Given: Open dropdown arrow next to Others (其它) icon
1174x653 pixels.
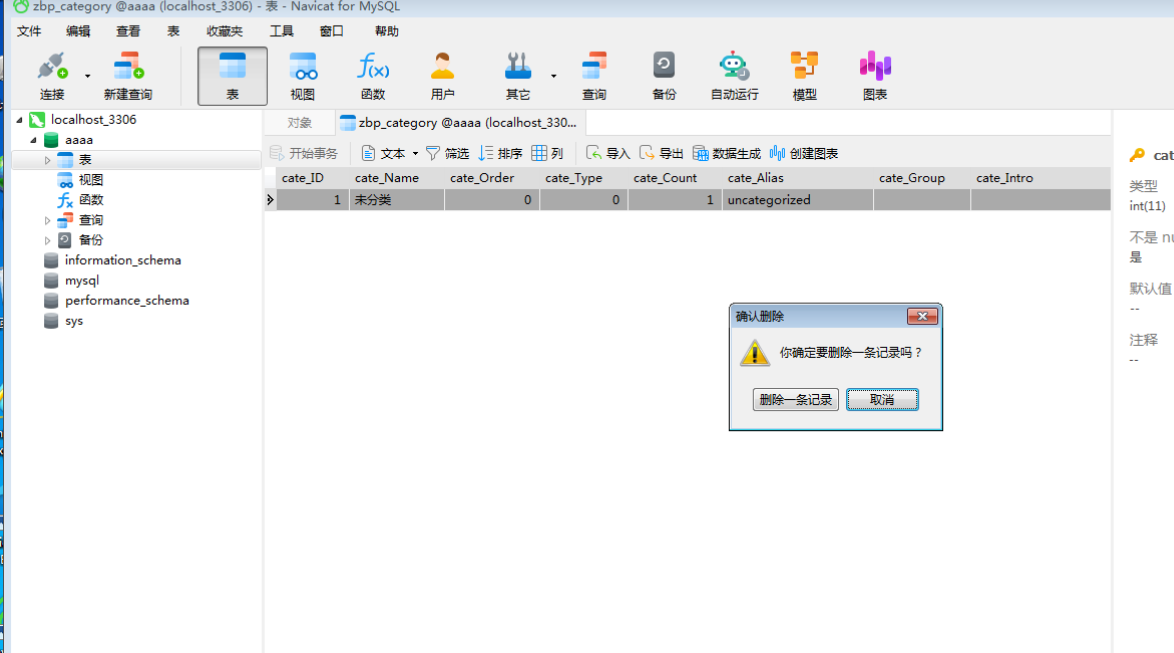Looking at the screenshot, I should pyautogui.click(x=553, y=76).
